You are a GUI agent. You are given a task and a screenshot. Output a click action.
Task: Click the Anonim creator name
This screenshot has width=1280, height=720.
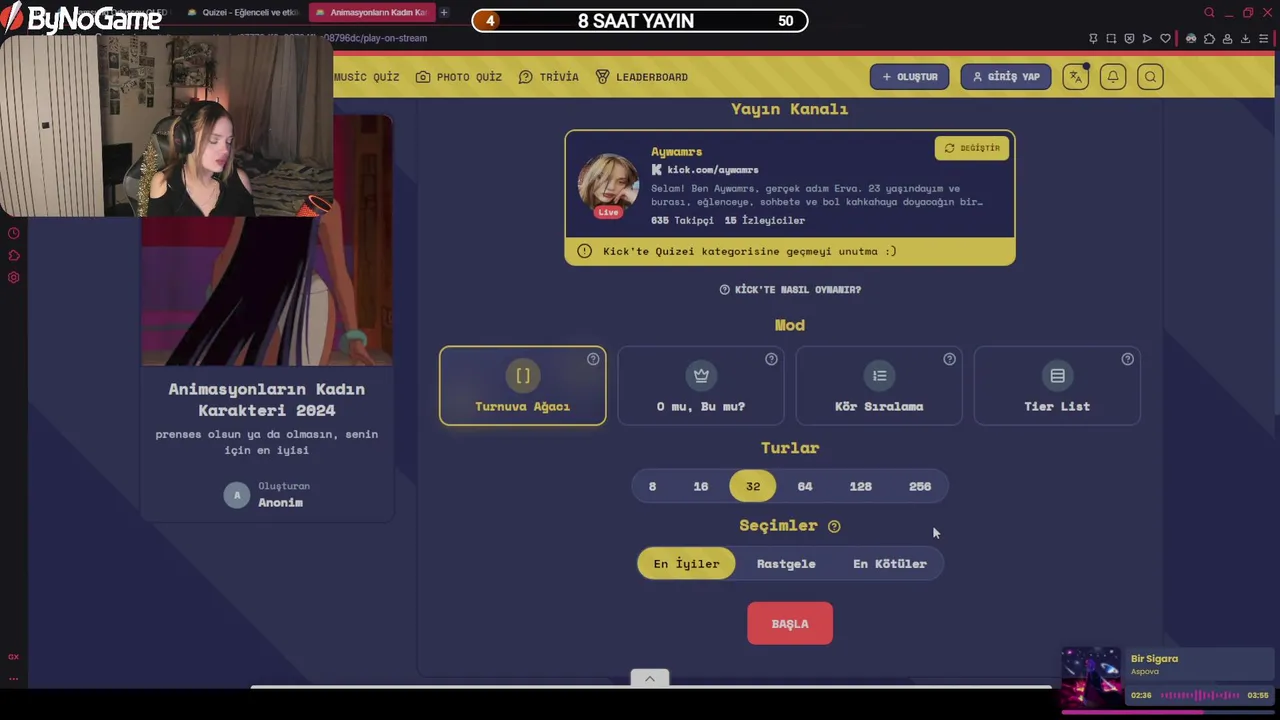point(280,503)
